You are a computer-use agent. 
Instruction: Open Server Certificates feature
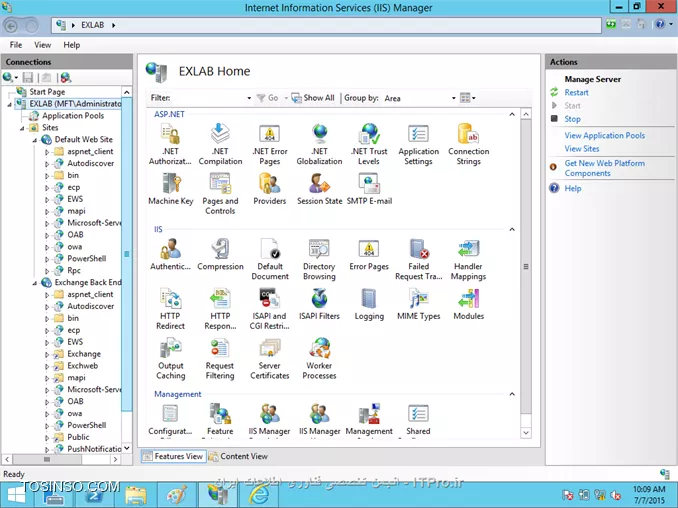tap(270, 358)
